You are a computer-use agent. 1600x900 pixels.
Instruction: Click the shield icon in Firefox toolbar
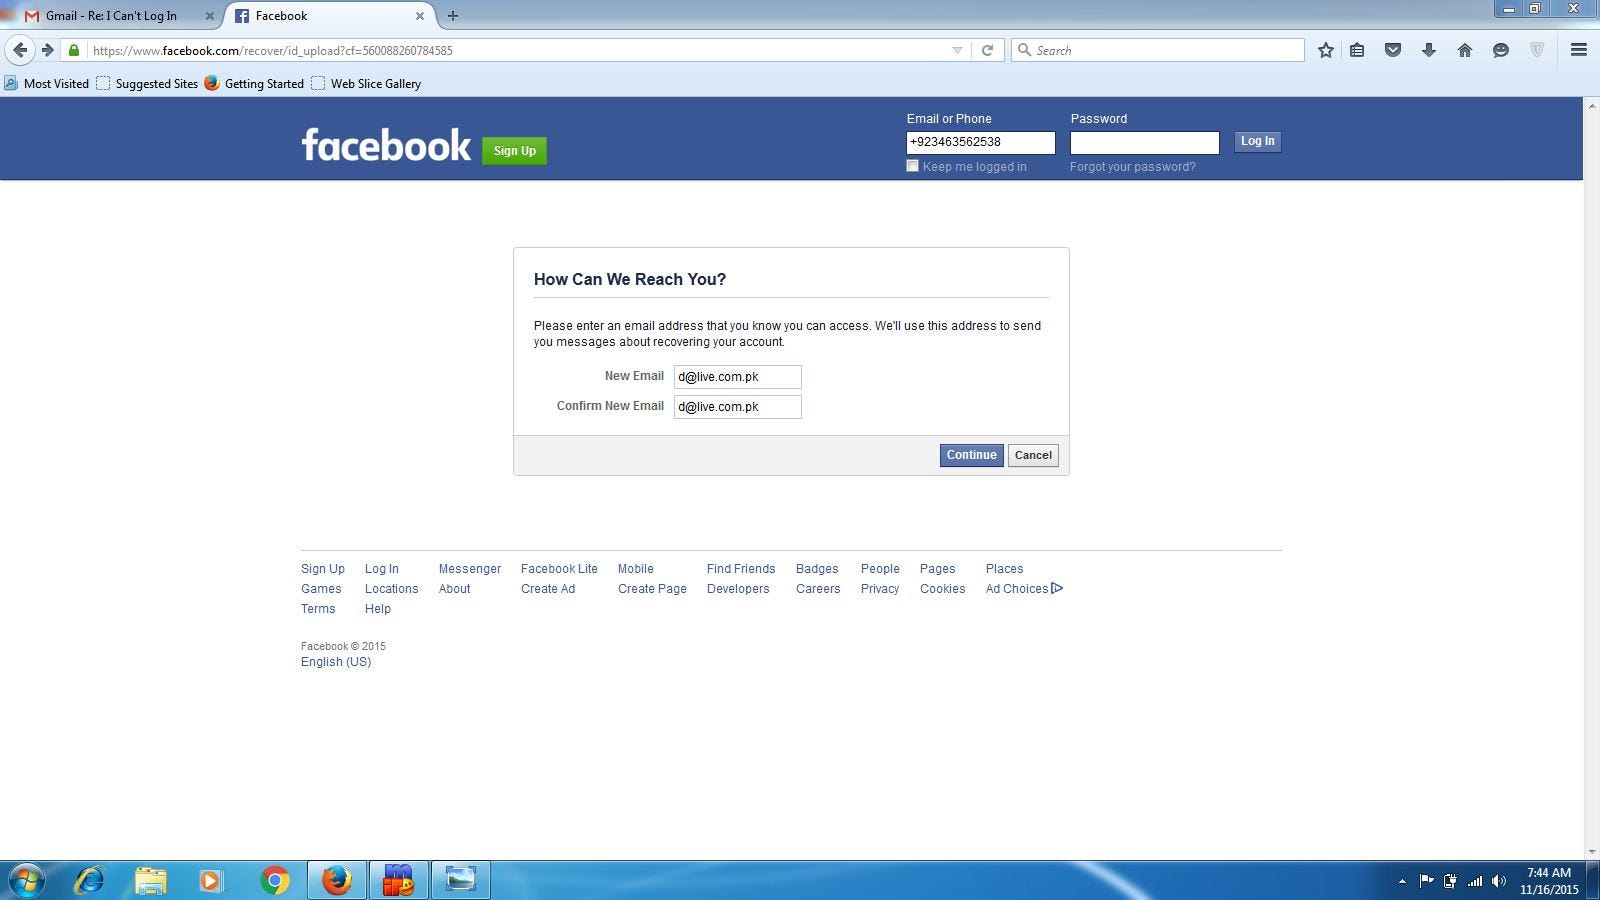(1537, 50)
